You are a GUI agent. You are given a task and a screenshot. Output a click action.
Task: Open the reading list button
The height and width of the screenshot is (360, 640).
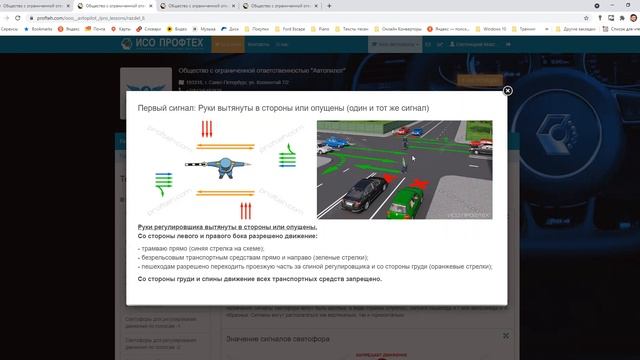pos(621,29)
